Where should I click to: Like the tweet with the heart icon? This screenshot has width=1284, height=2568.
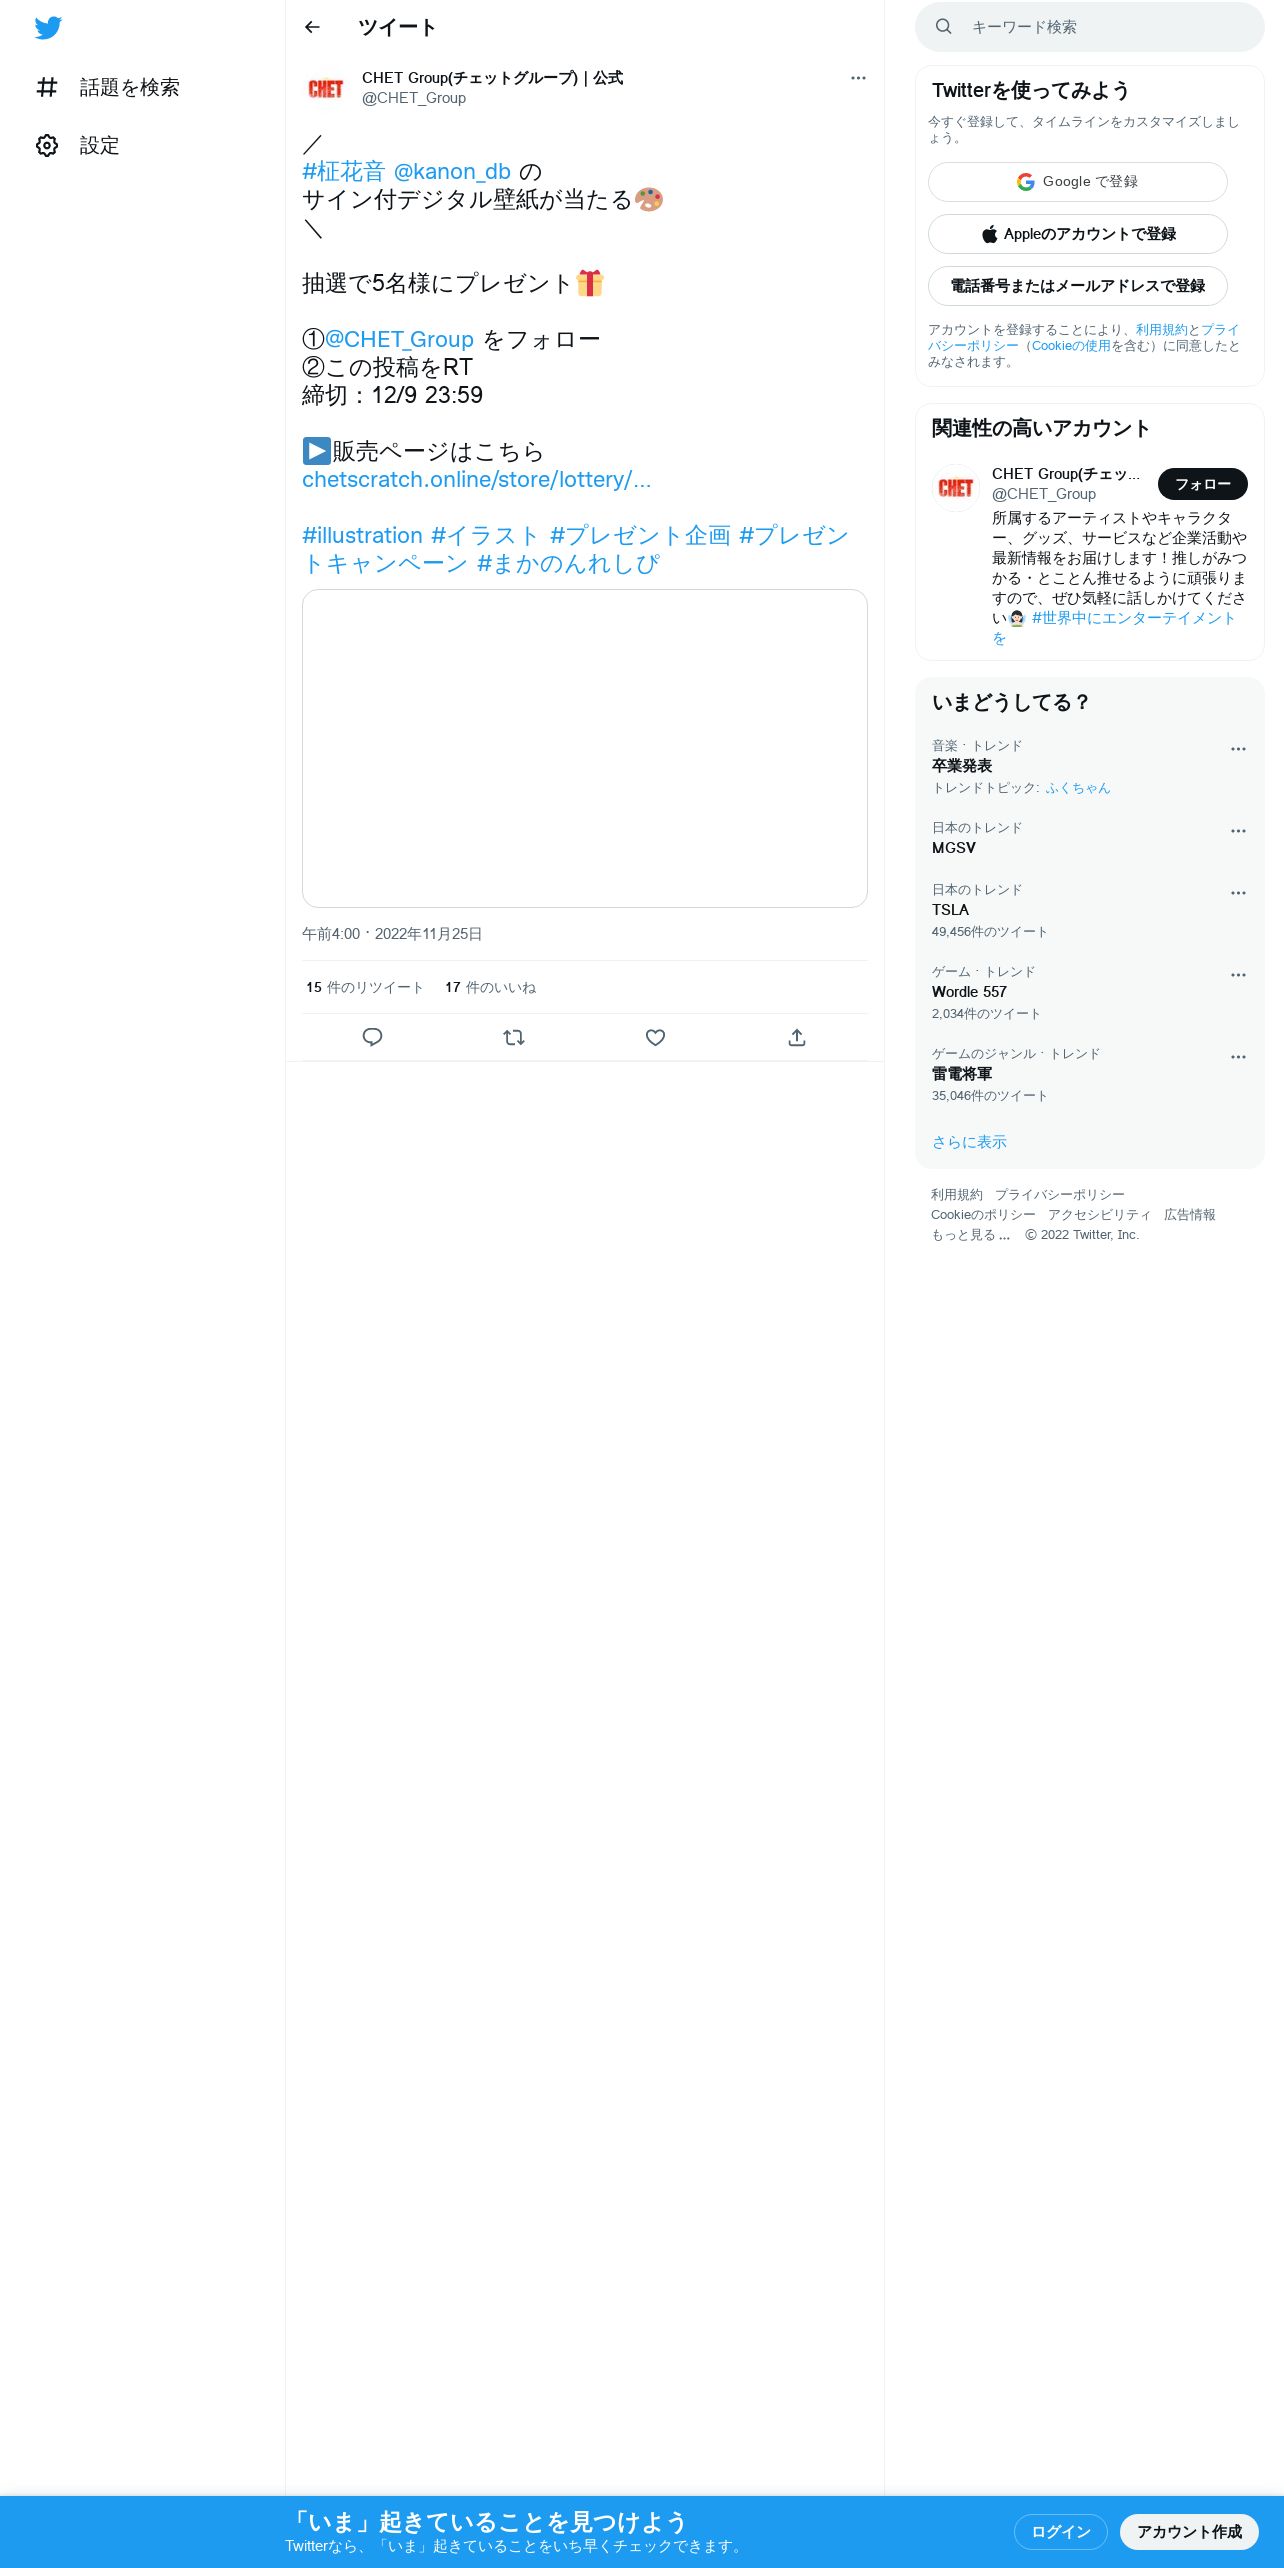[x=655, y=1037]
